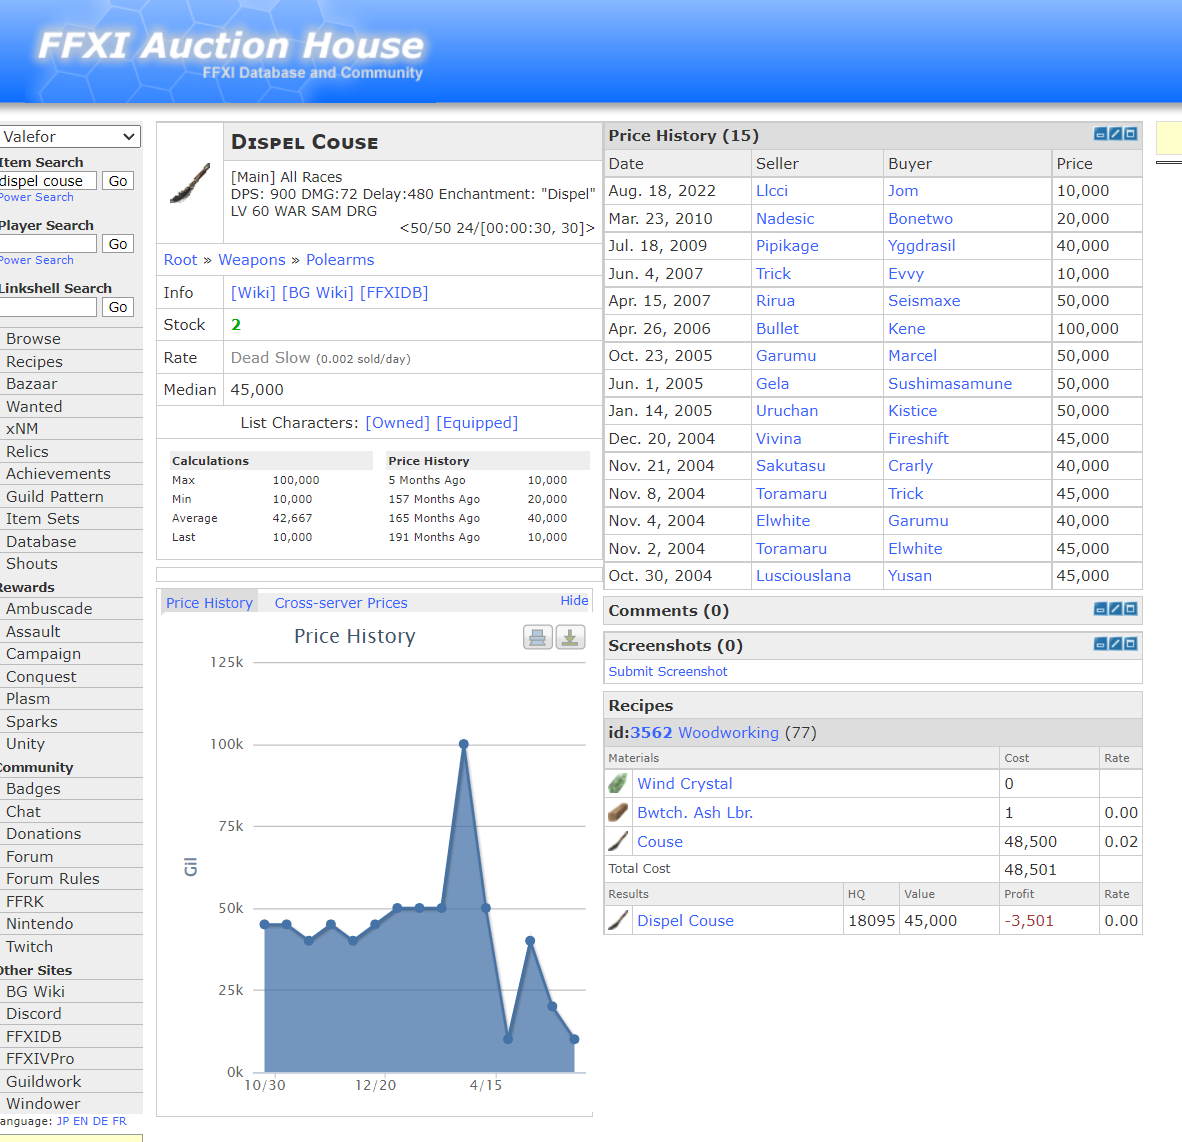Collapse the Comments panel
1182x1142 pixels.
click(1101, 609)
